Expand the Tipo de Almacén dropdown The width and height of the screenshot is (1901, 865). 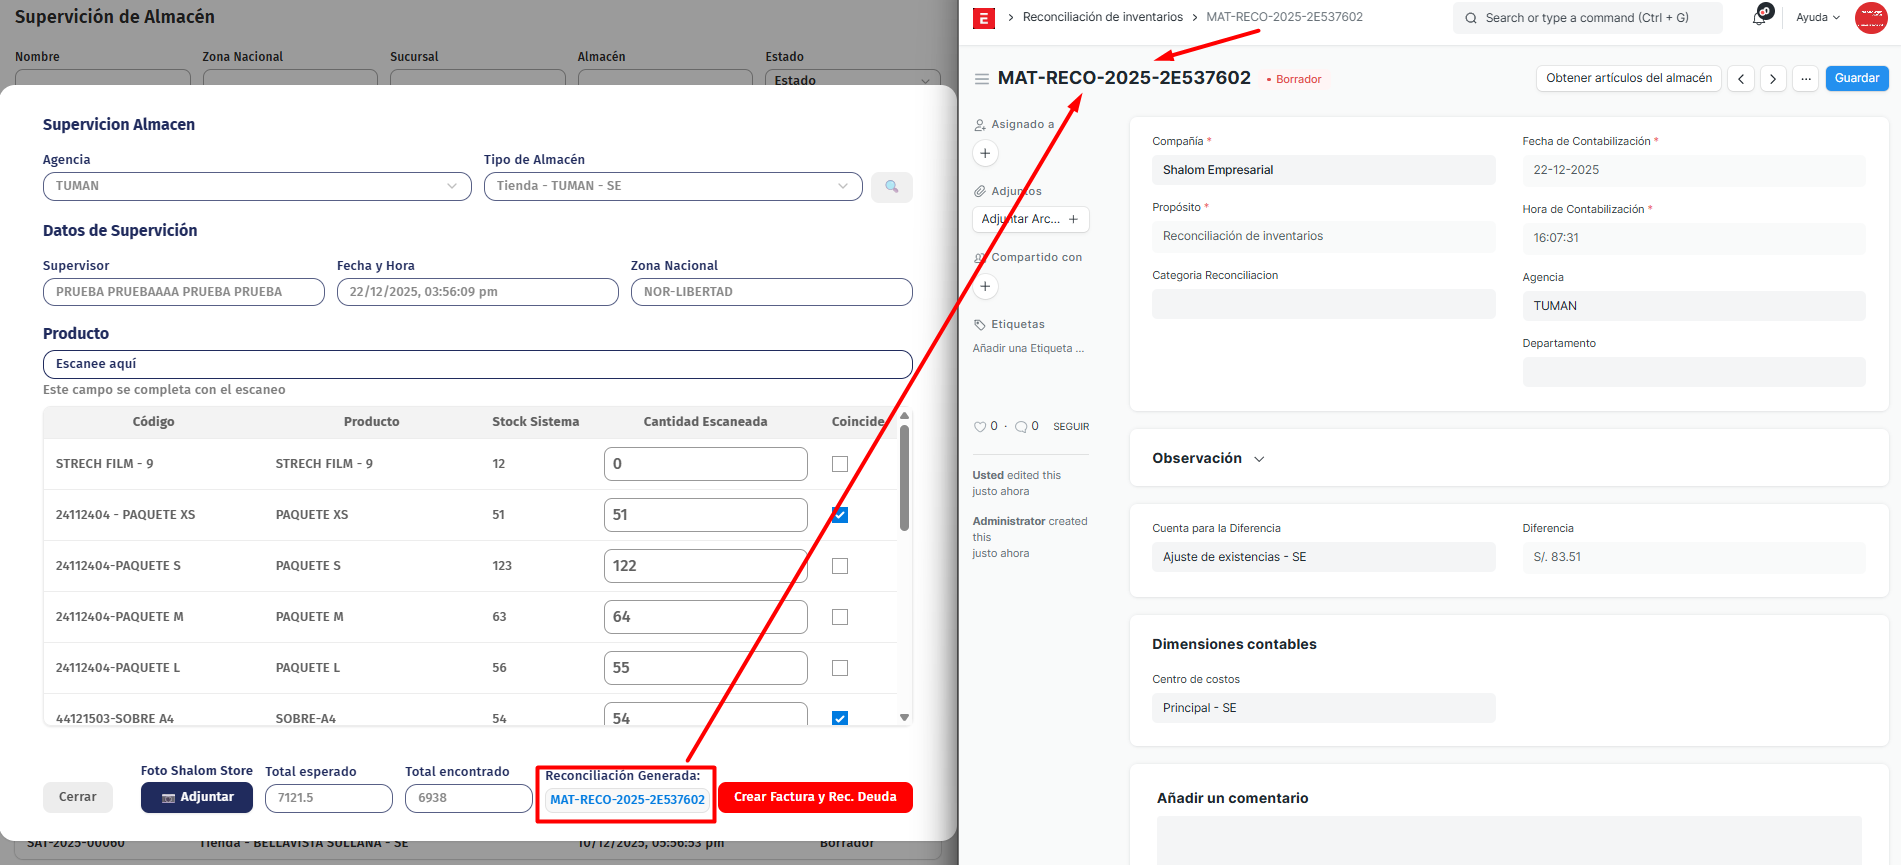(x=672, y=187)
